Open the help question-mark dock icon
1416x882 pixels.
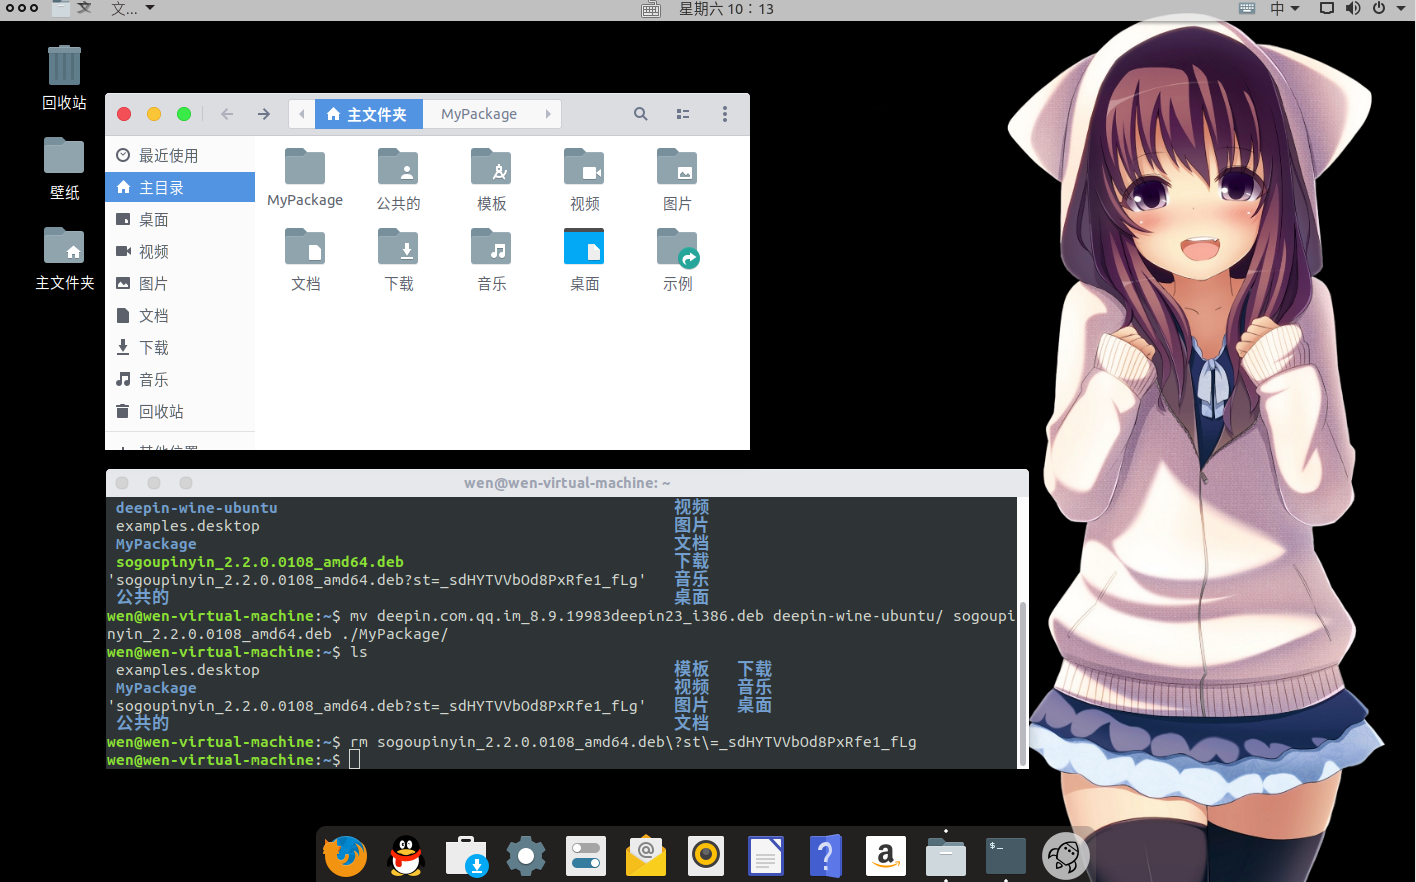(825, 856)
